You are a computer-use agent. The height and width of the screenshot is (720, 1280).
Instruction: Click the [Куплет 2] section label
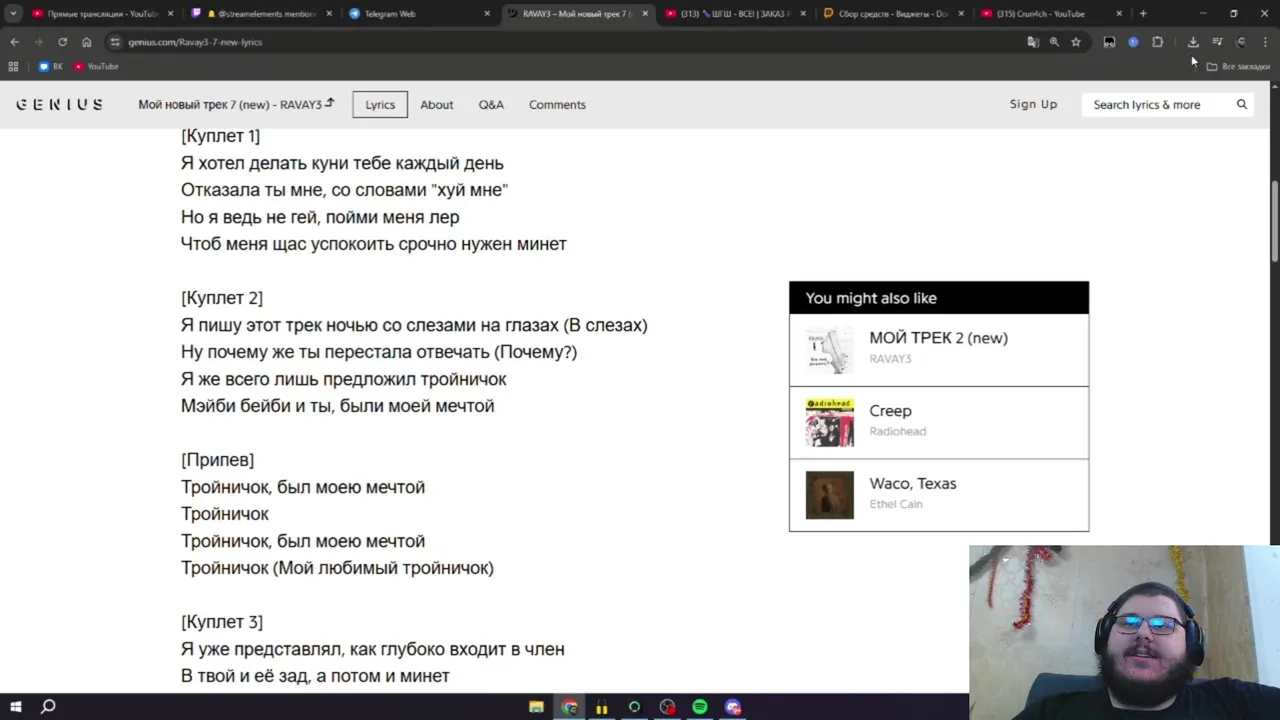(222, 298)
